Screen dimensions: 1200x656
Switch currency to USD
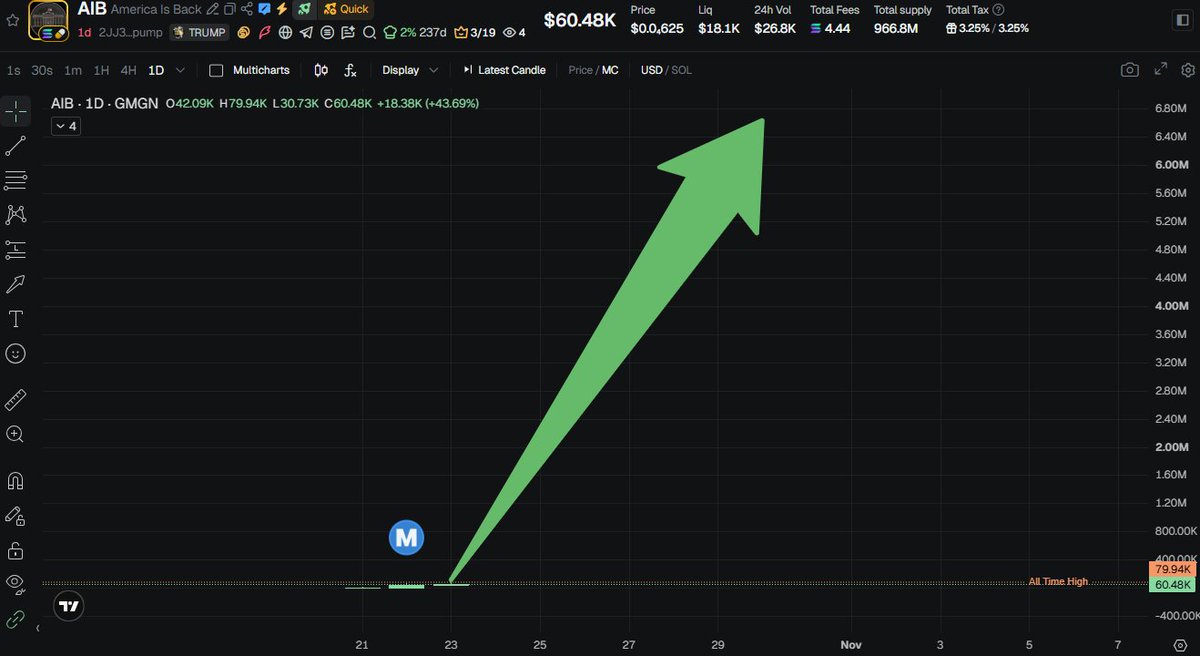(x=652, y=70)
